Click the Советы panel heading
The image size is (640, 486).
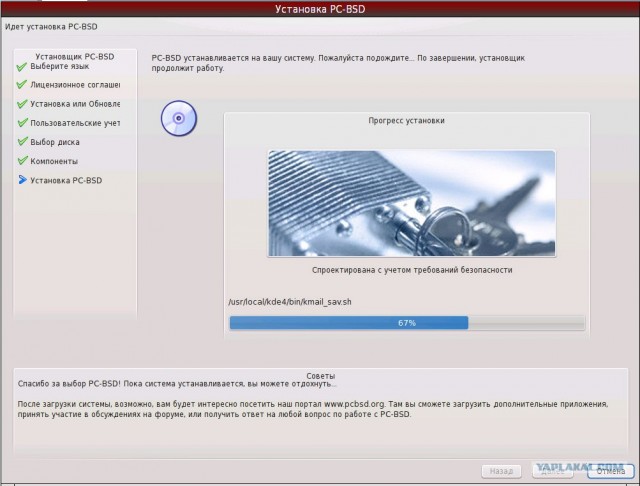click(x=320, y=376)
